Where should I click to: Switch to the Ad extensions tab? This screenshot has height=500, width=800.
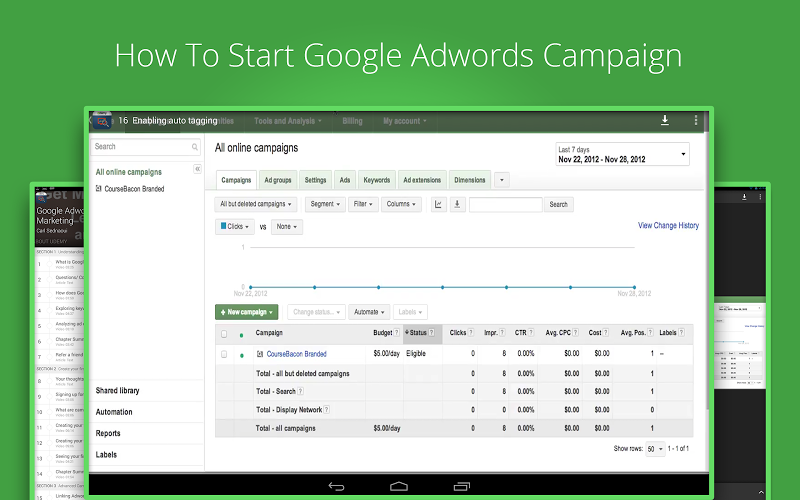pos(422,180)
